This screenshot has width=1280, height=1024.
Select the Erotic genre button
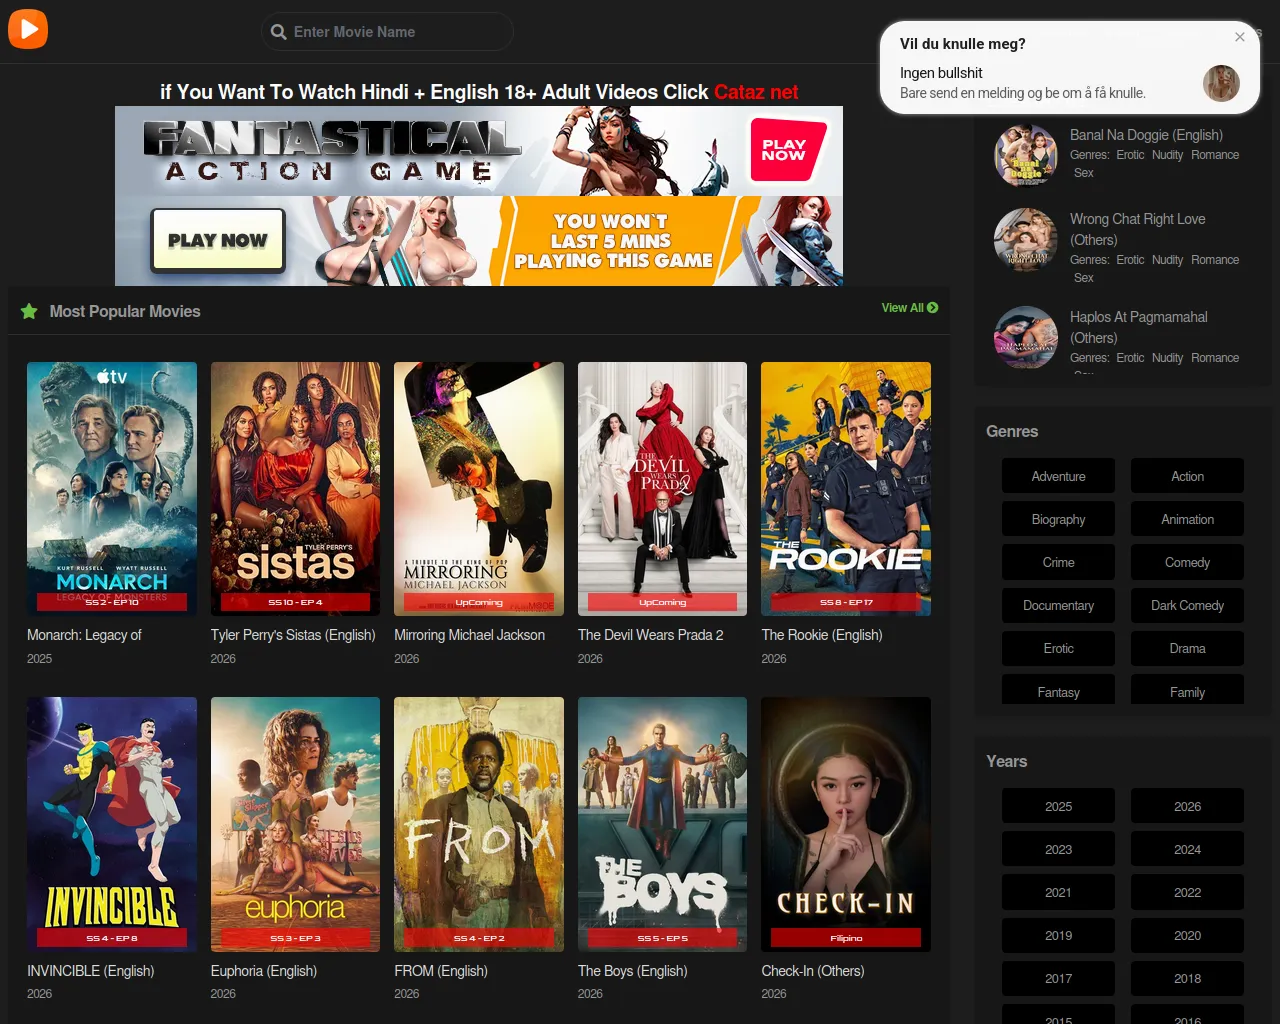1058,648
